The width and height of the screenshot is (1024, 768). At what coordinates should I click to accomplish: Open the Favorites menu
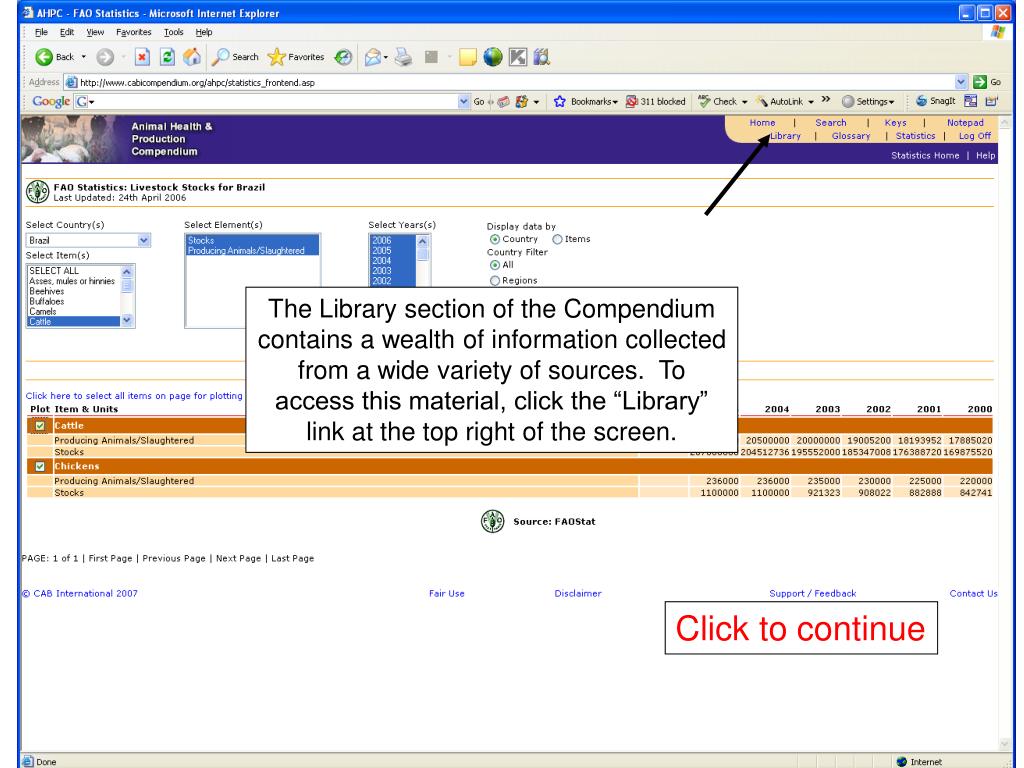pos(133,32)
